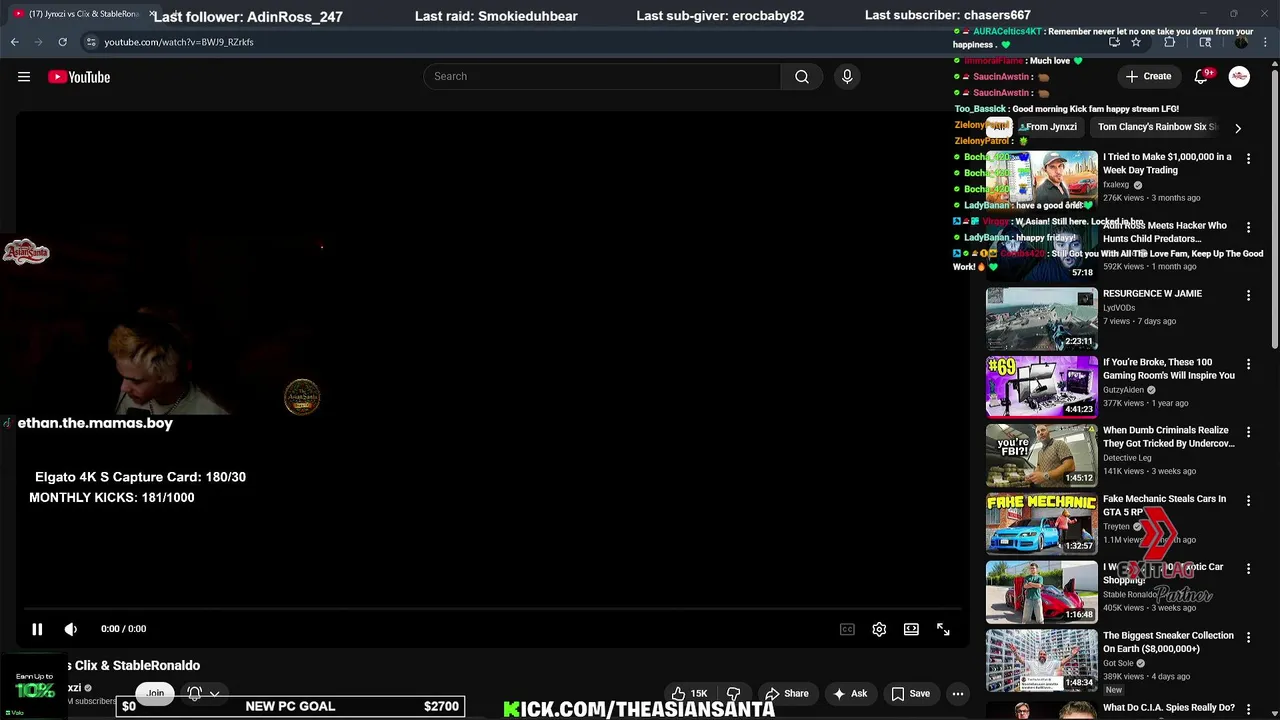Open the GutzyAiden channel link
This screenshot has height=720, width=1280.
click(1123, 390)
